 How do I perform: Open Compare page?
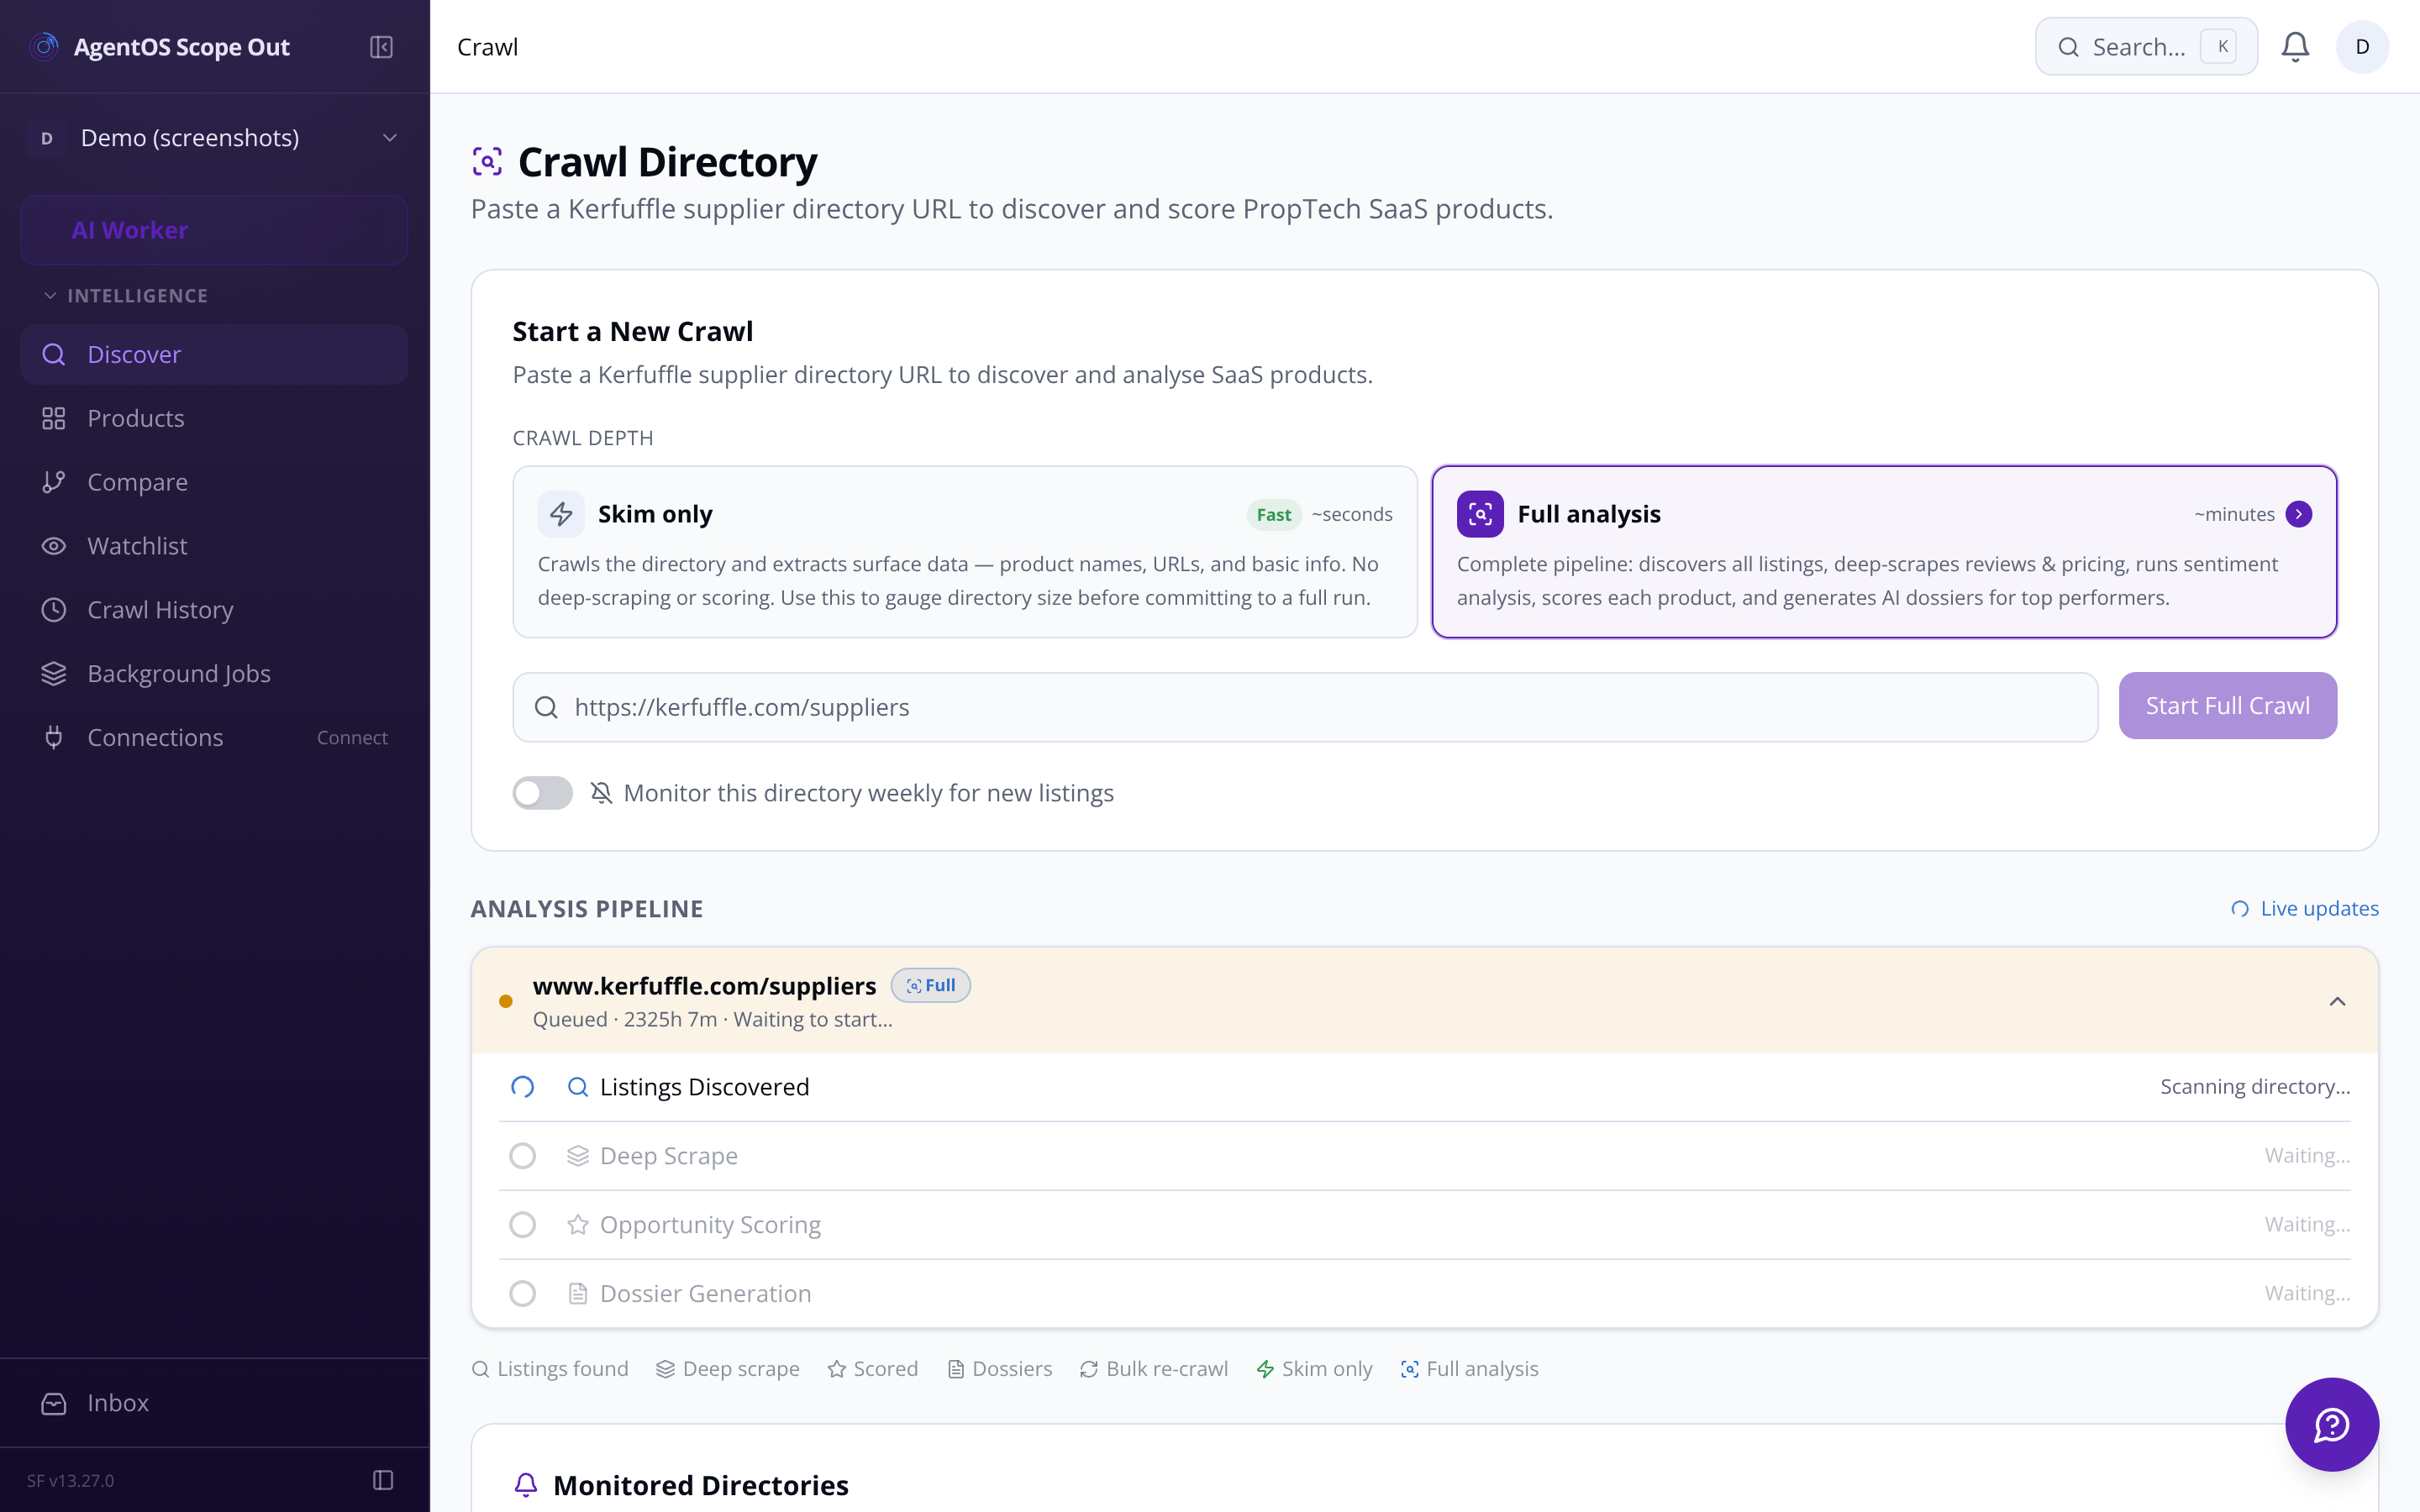214,482
